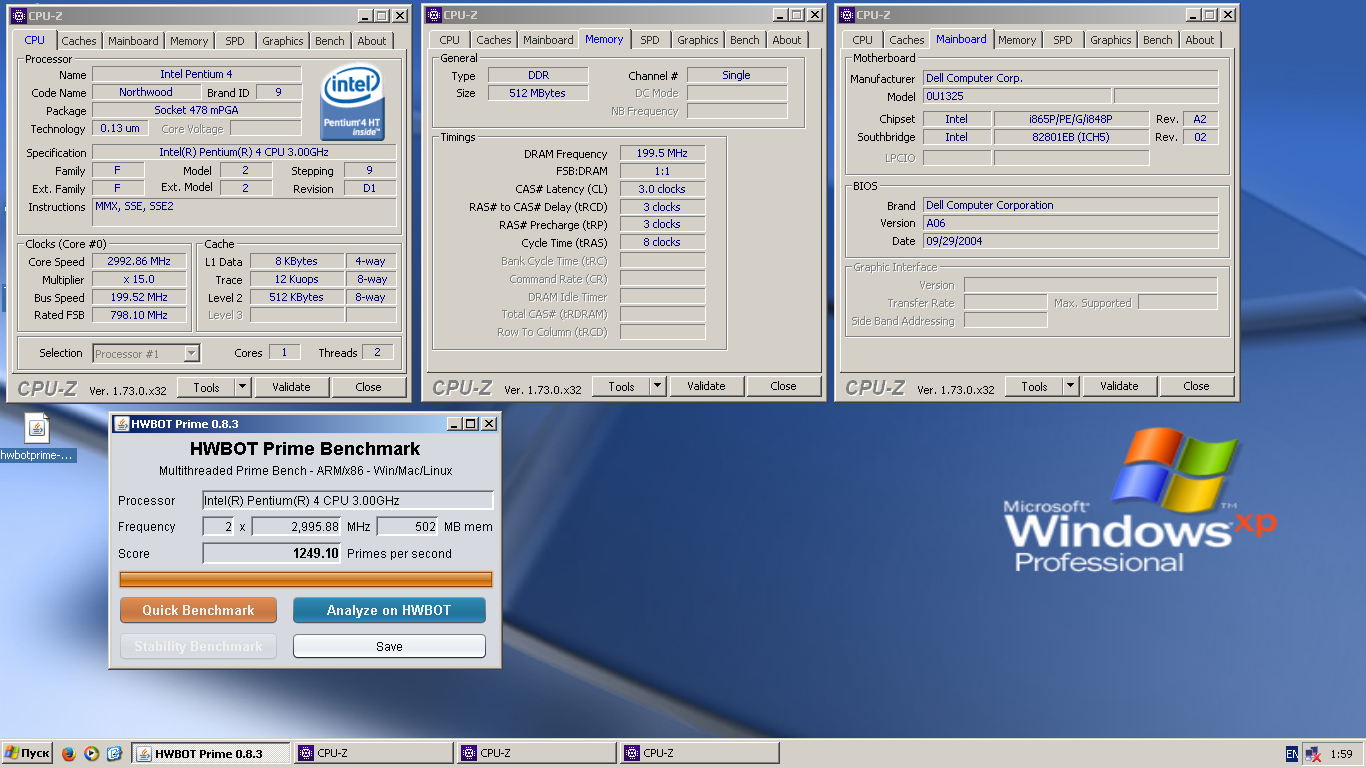
Task: Click Close button in CPU-Z Processor window
Action: tap(368, 387)
